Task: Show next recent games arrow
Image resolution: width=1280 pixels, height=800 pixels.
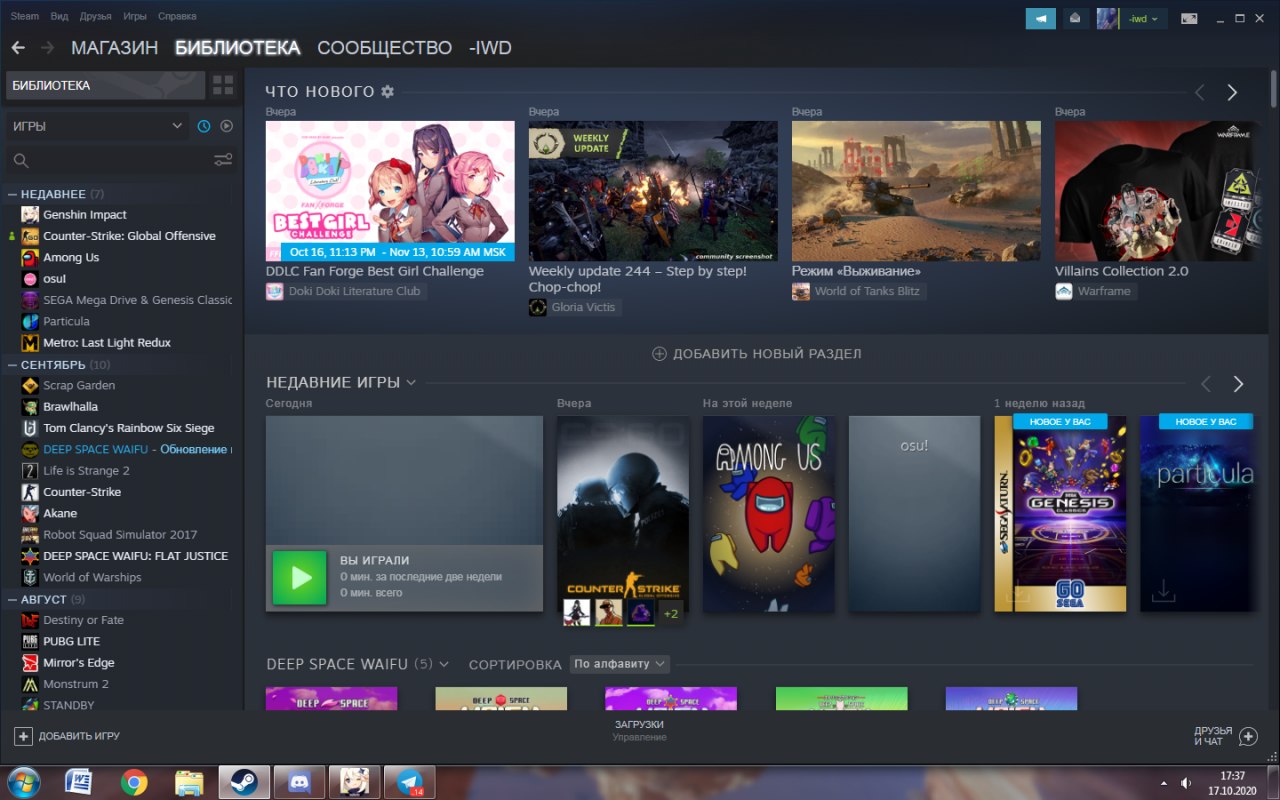Action: [1238, 384]
